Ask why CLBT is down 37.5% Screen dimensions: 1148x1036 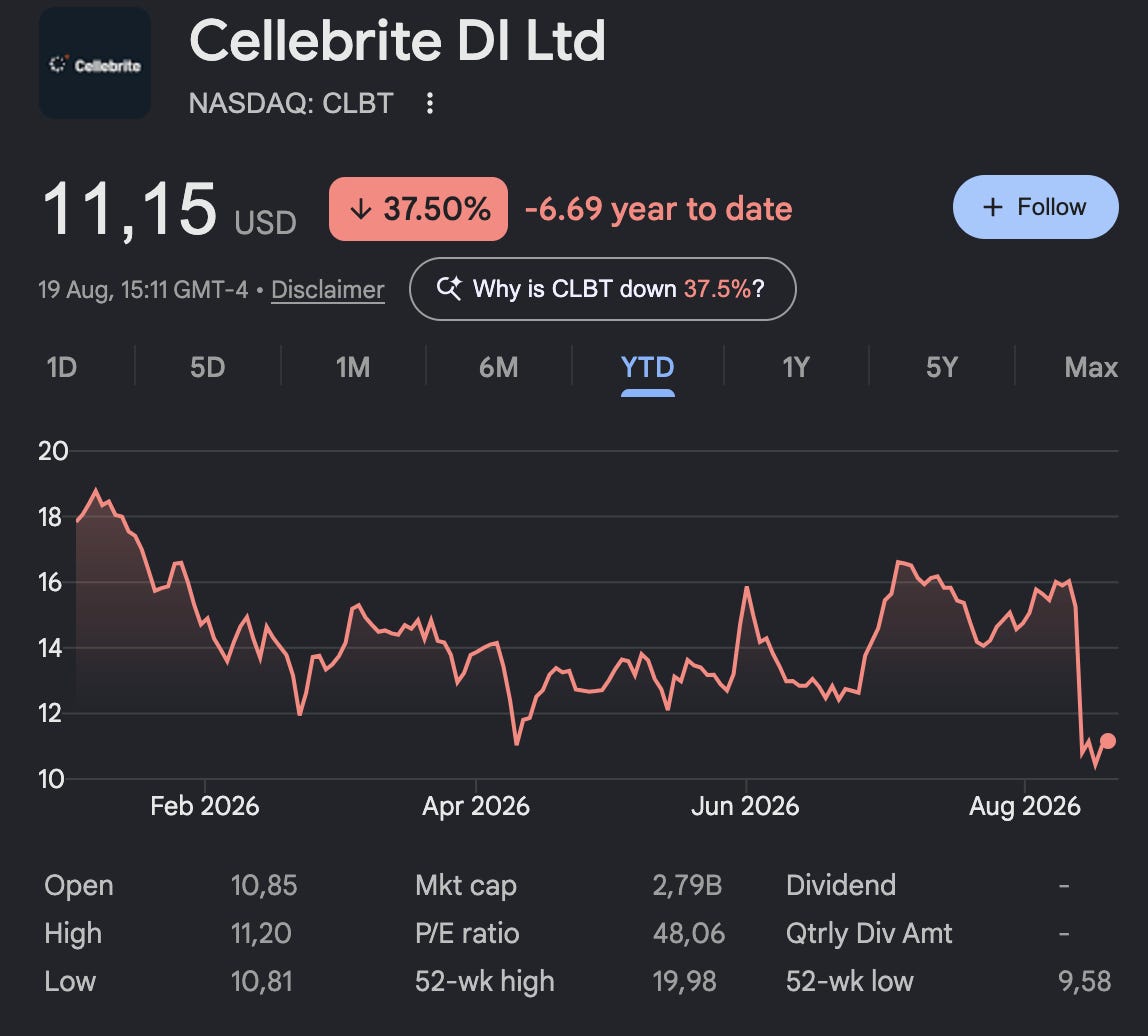pyautogui.click(x=603, y=288)
